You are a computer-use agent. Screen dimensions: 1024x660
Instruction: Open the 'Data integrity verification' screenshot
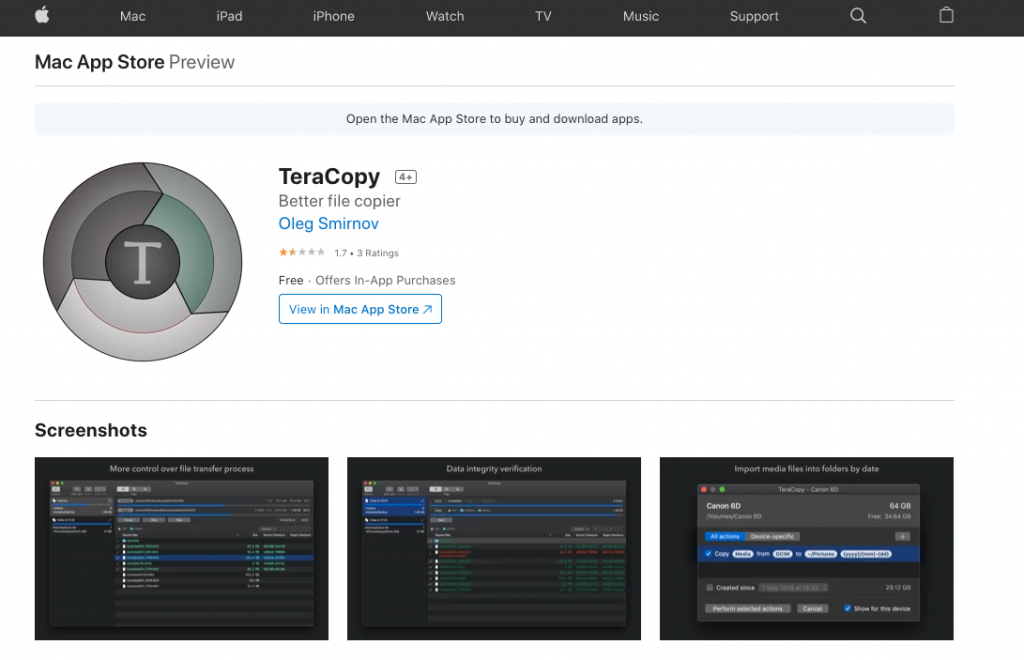[x=494, y=548]
